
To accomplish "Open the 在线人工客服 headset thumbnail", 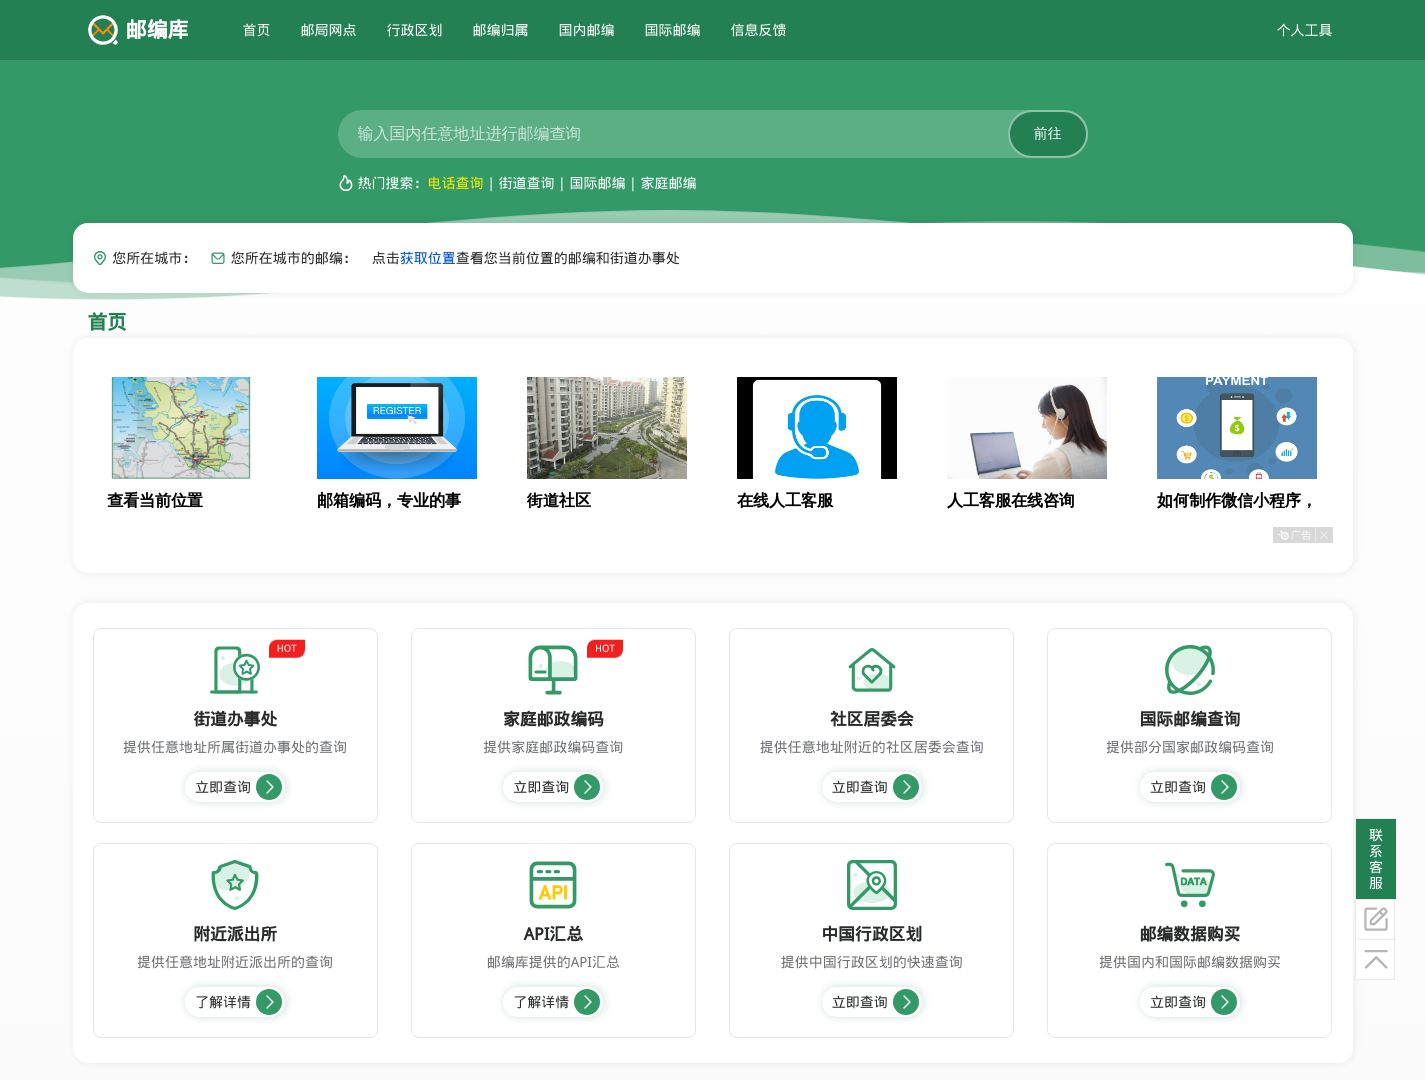I will click(x=817, y=428).
